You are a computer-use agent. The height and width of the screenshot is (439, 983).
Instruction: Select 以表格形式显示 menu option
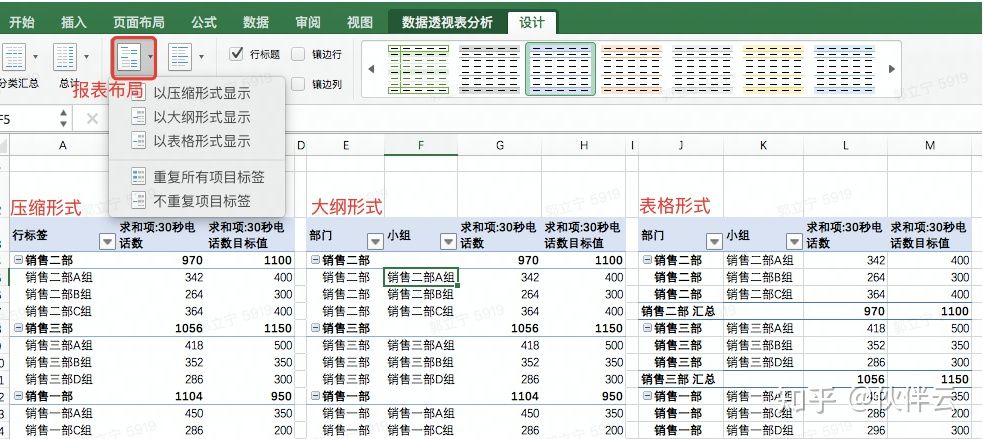click(201, 141)
